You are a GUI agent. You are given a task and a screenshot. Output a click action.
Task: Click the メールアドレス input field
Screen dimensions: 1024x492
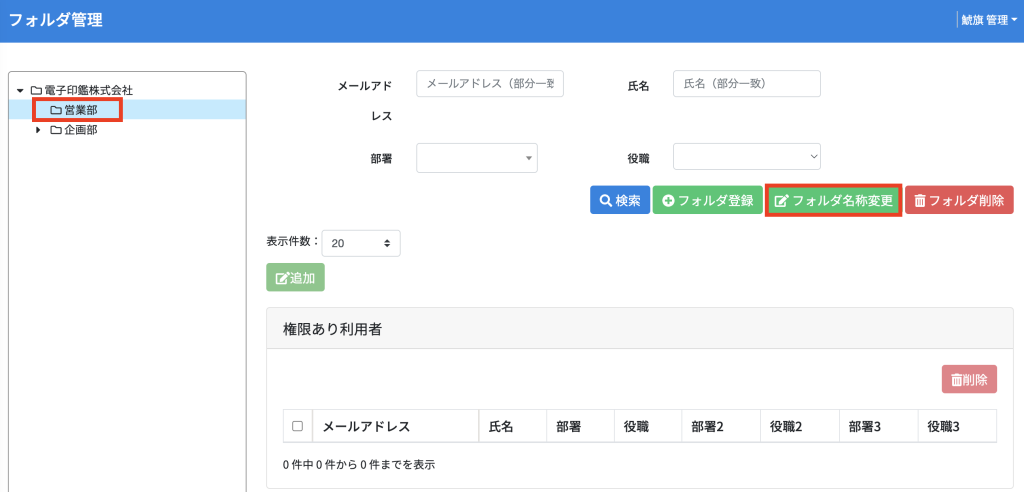[490, 84]
